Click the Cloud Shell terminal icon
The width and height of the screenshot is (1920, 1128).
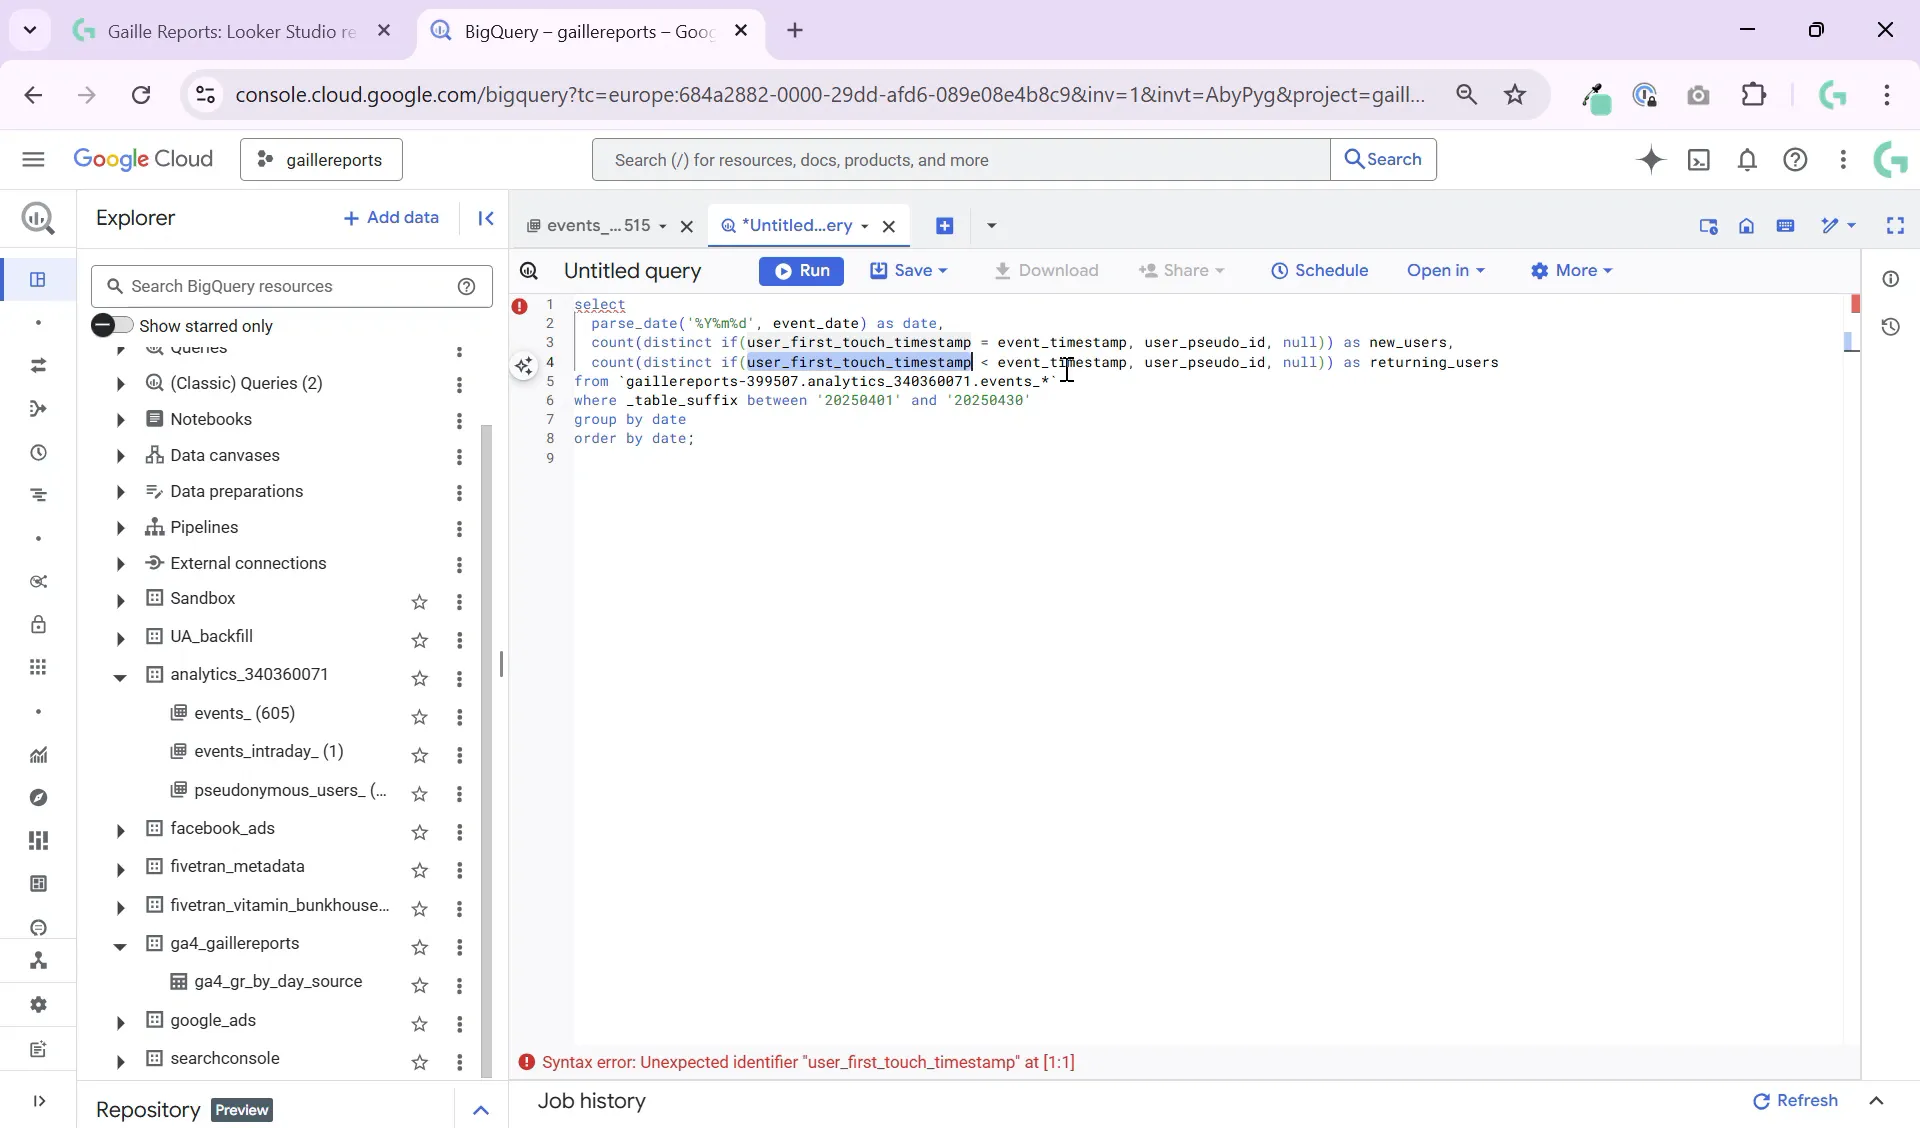[x=1700, y=160]
